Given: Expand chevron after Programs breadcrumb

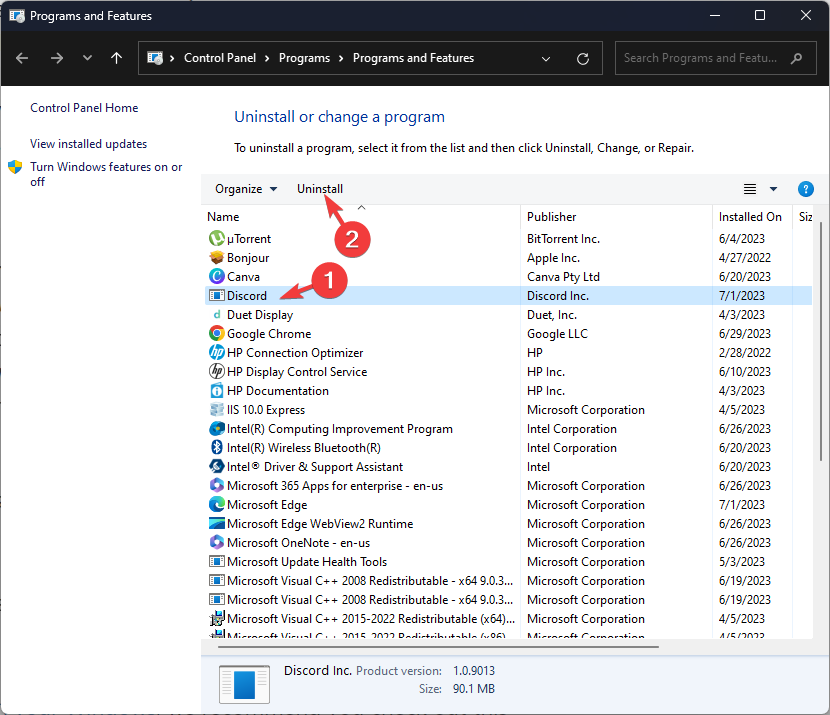Looking at the screenshot, I should pyautogui.click(x=341, y=58).
